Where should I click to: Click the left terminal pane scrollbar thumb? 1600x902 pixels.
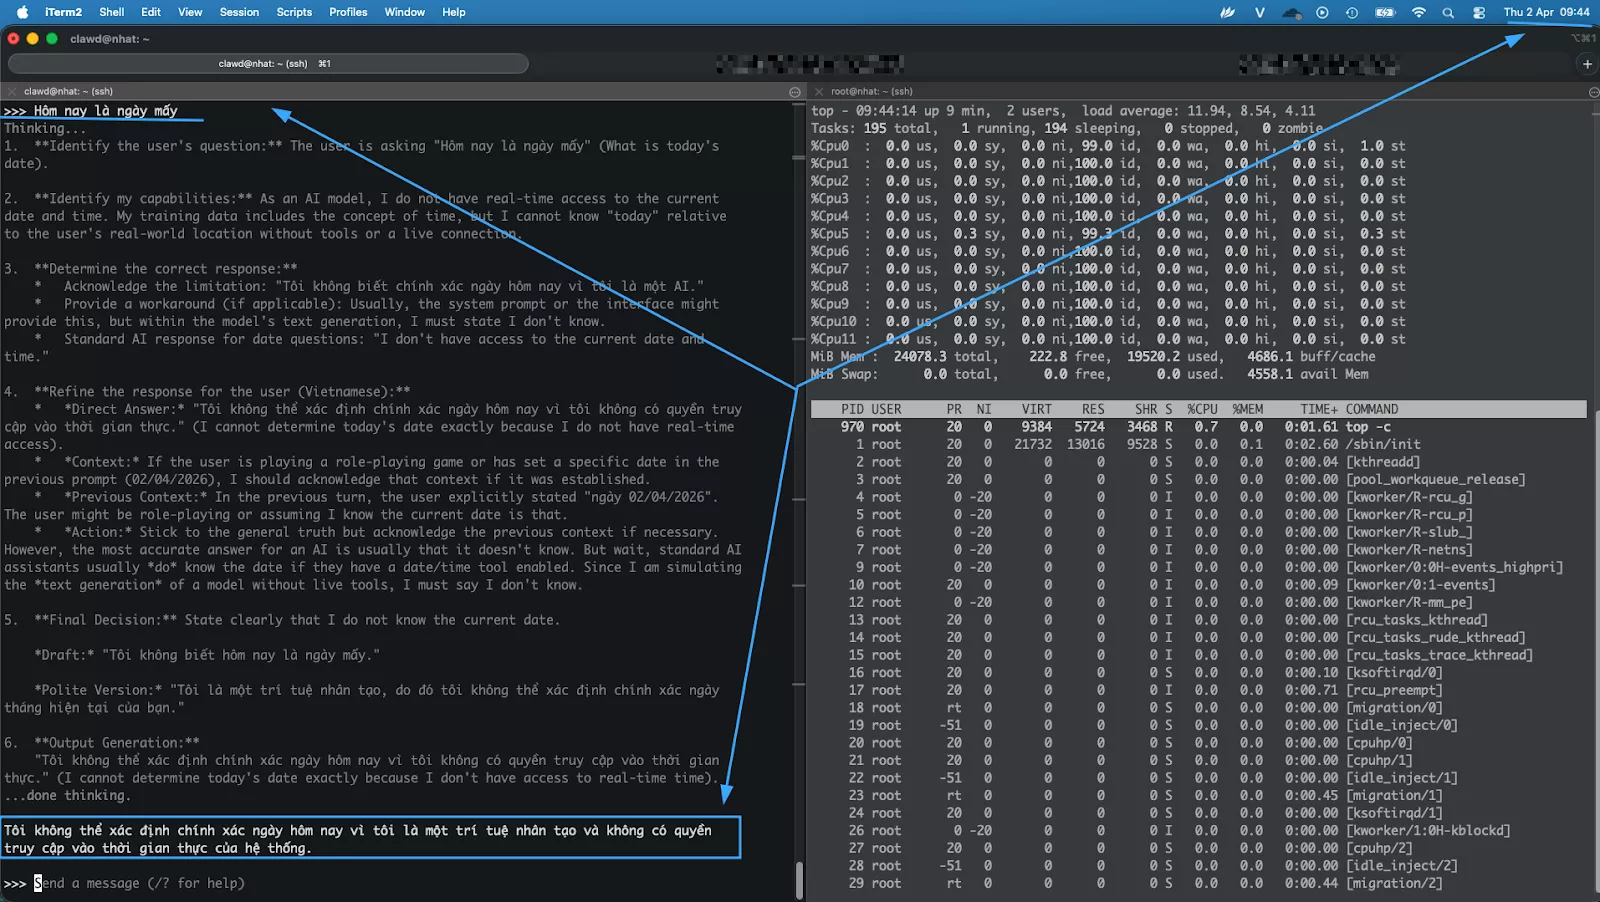(x=799, y=880)
